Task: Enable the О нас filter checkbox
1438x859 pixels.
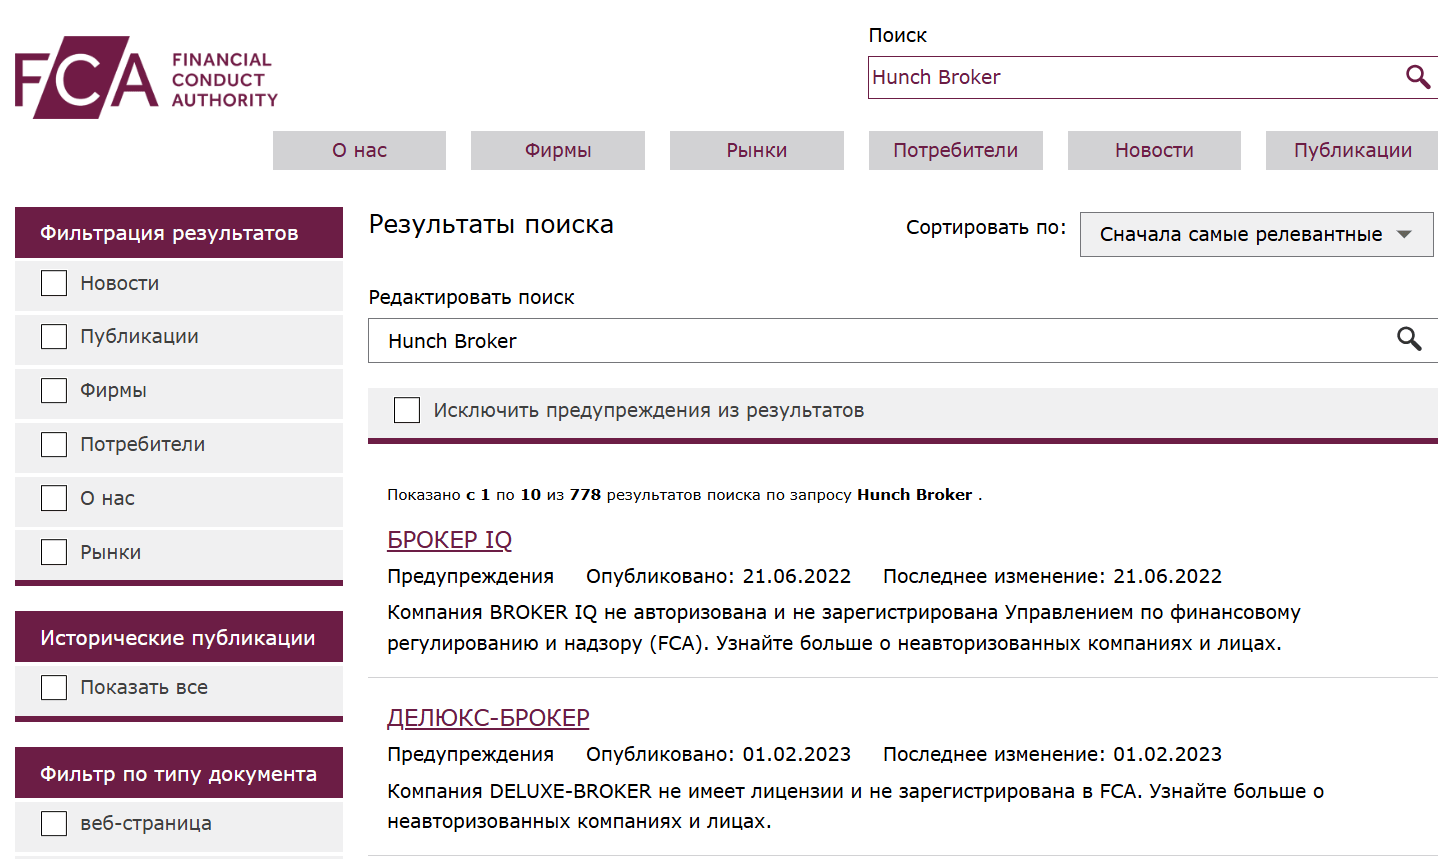Action: tap(53, 498)
